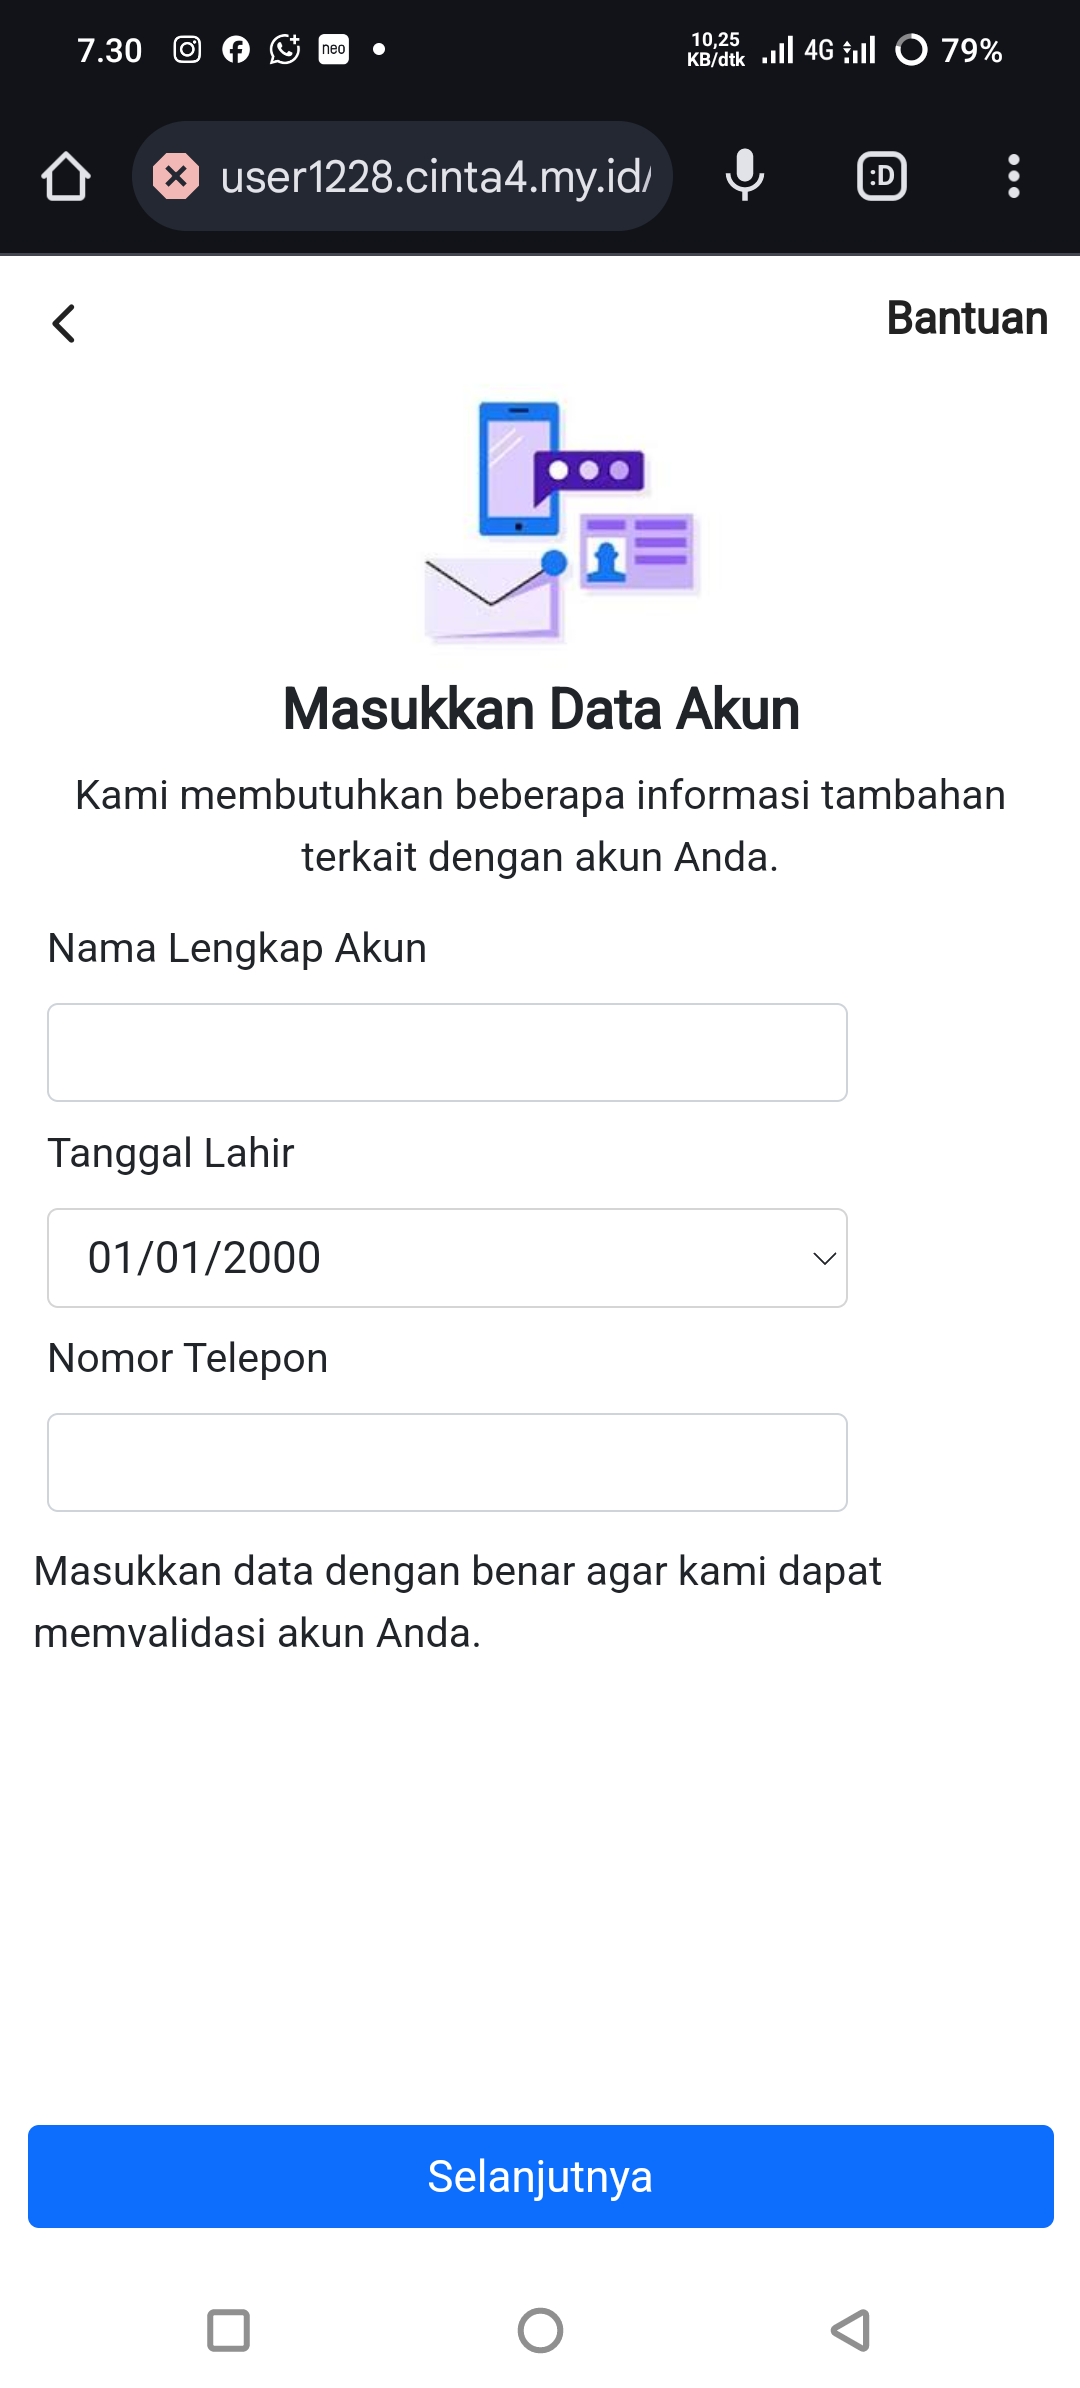Open the browser three-dot overflow menu
The width and height of the screenshot is (1080, 2388).
[1013, 176]
